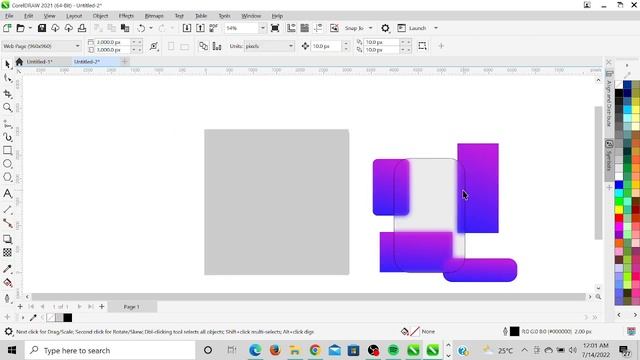Click the Launch button
Viewport: 640px width, 360px height.
(x=412, y=28)
